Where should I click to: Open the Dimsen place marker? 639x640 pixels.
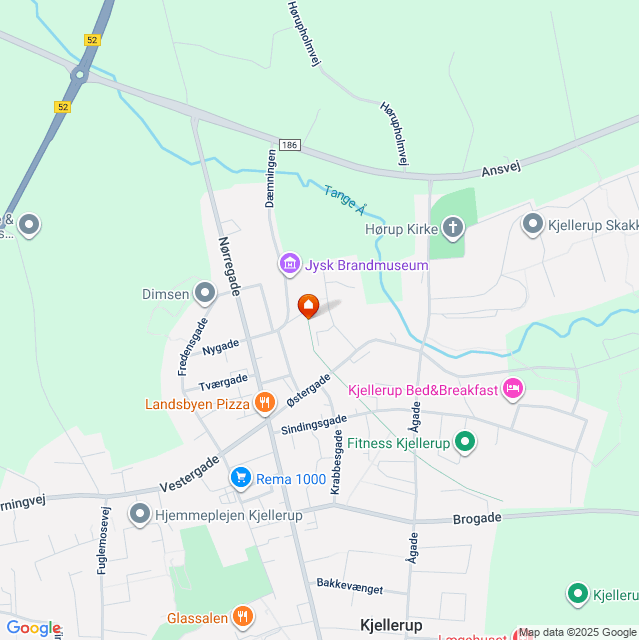click(205, 293)
